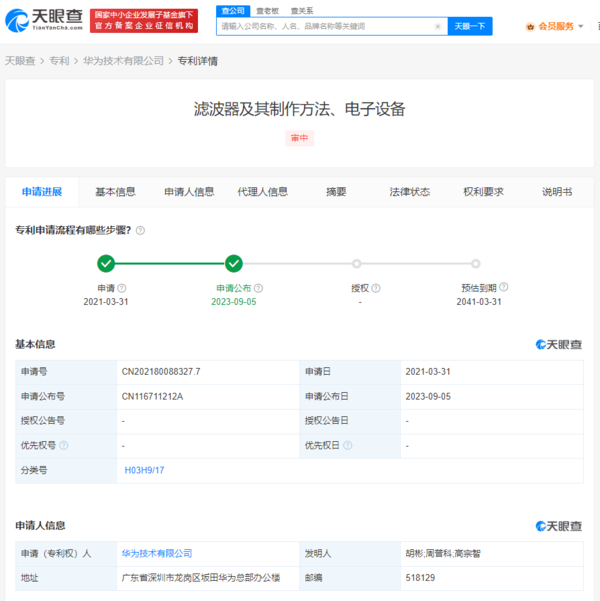This screenshot has height=601, width=600.
Task: Focus the company name search input field
Action: 325,26
